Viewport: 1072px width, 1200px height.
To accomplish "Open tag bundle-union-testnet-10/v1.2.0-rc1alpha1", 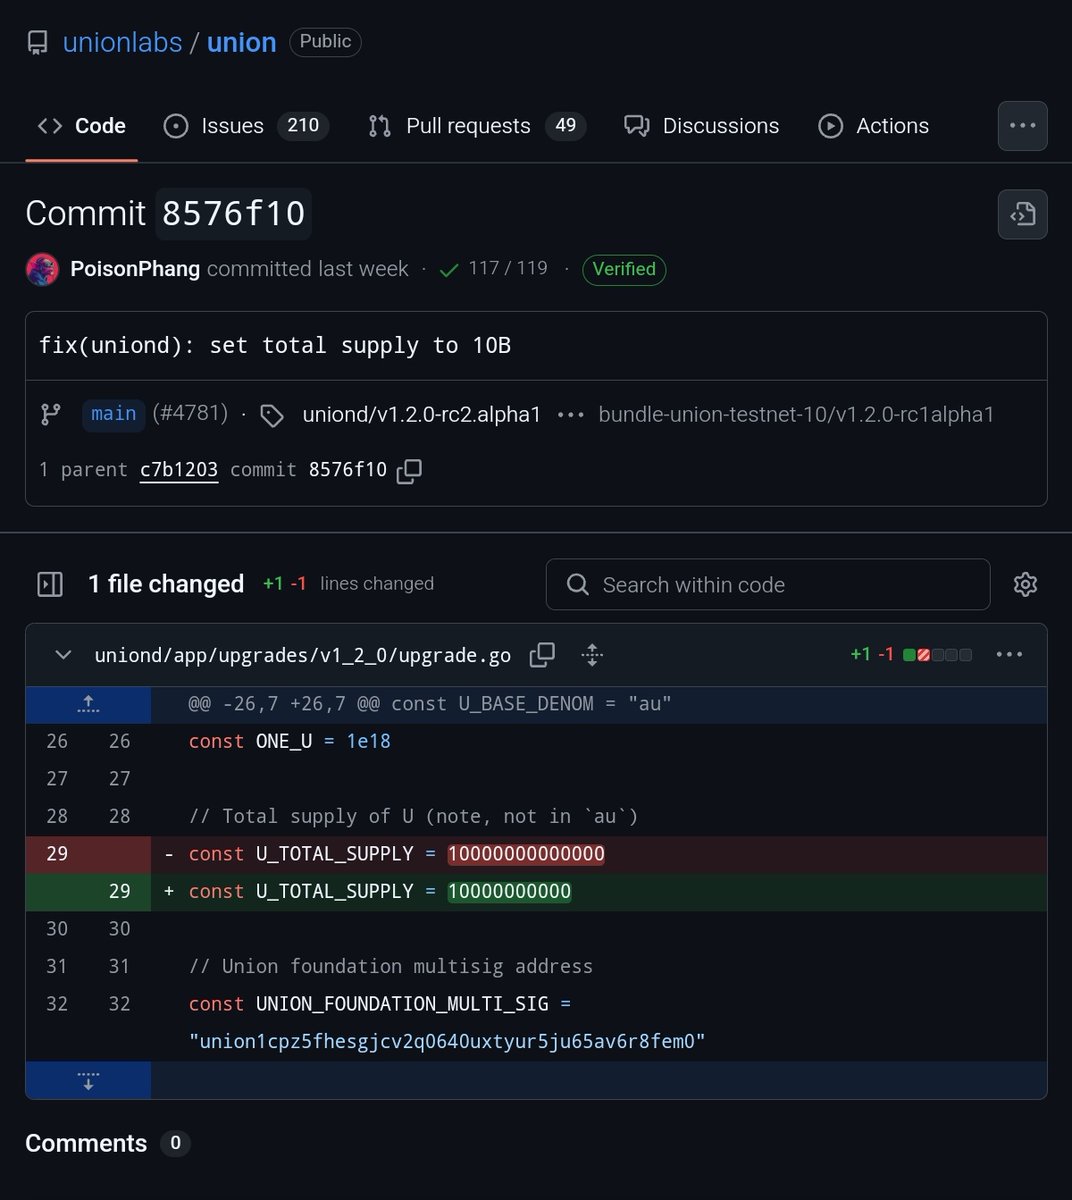I will [x=796, y=414].
